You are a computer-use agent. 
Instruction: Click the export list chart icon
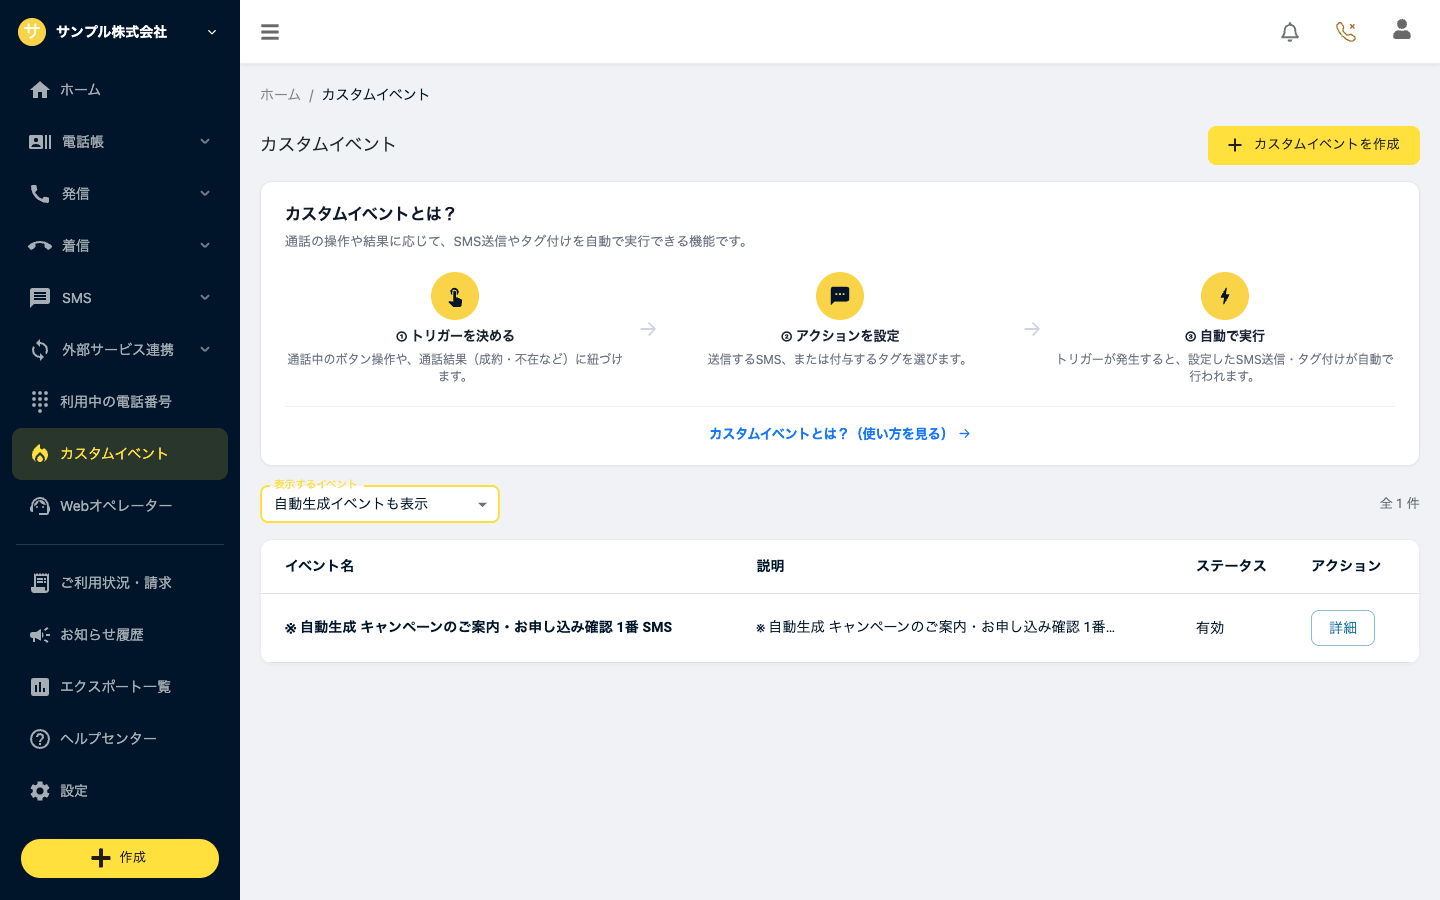pos(40,687)
